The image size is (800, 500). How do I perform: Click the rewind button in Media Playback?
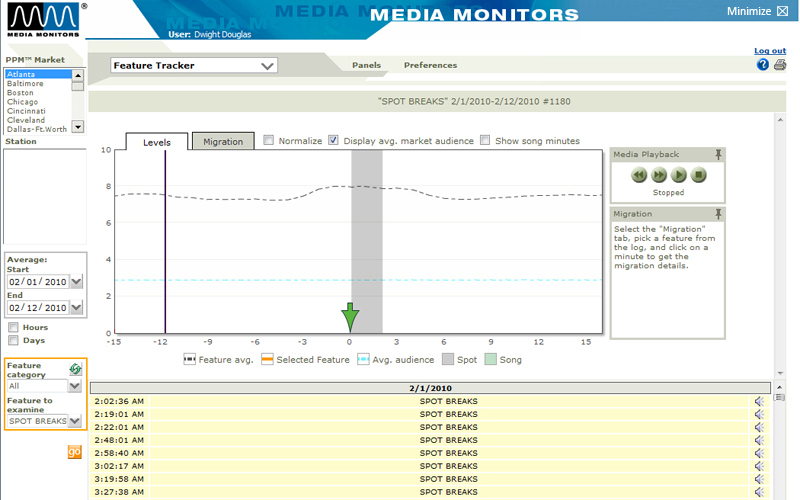pos(639,175)
